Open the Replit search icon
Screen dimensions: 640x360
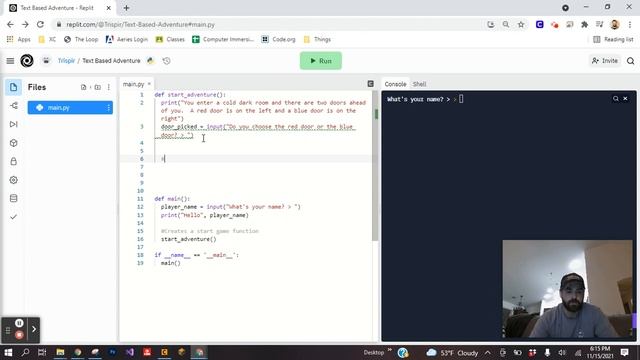(631, 61)
